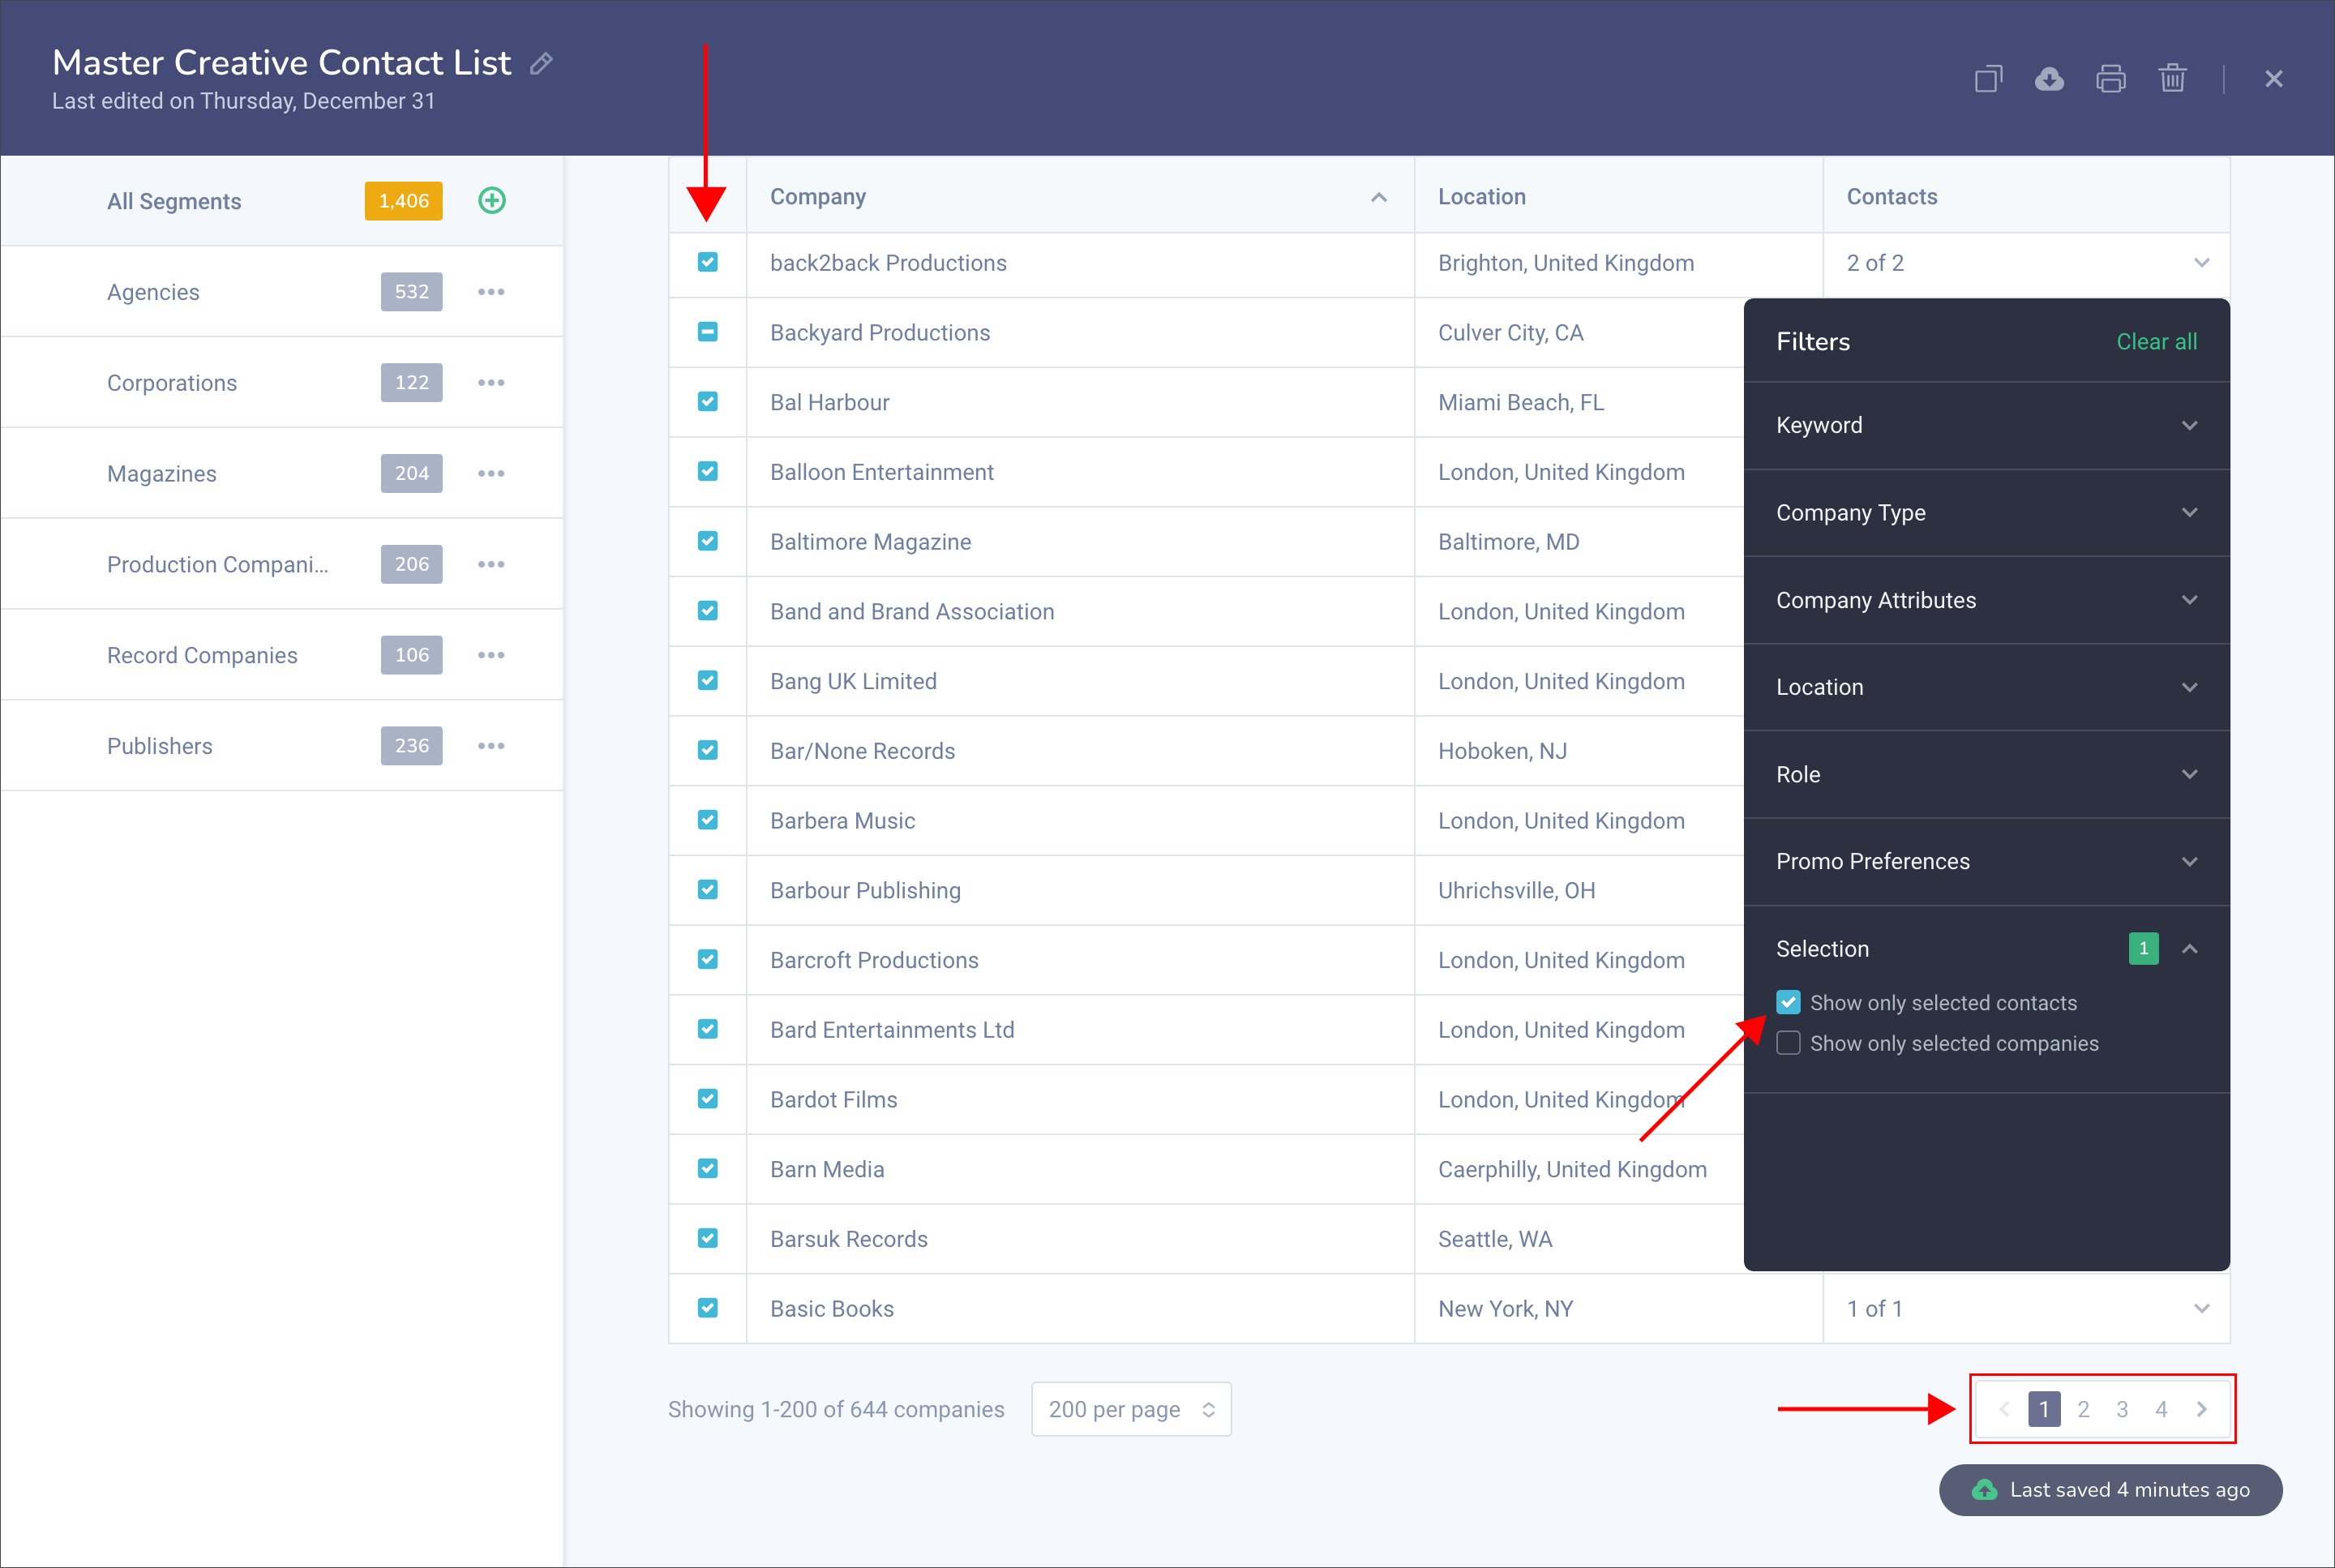Enable Show only selected companies

coord(1789,1043)
